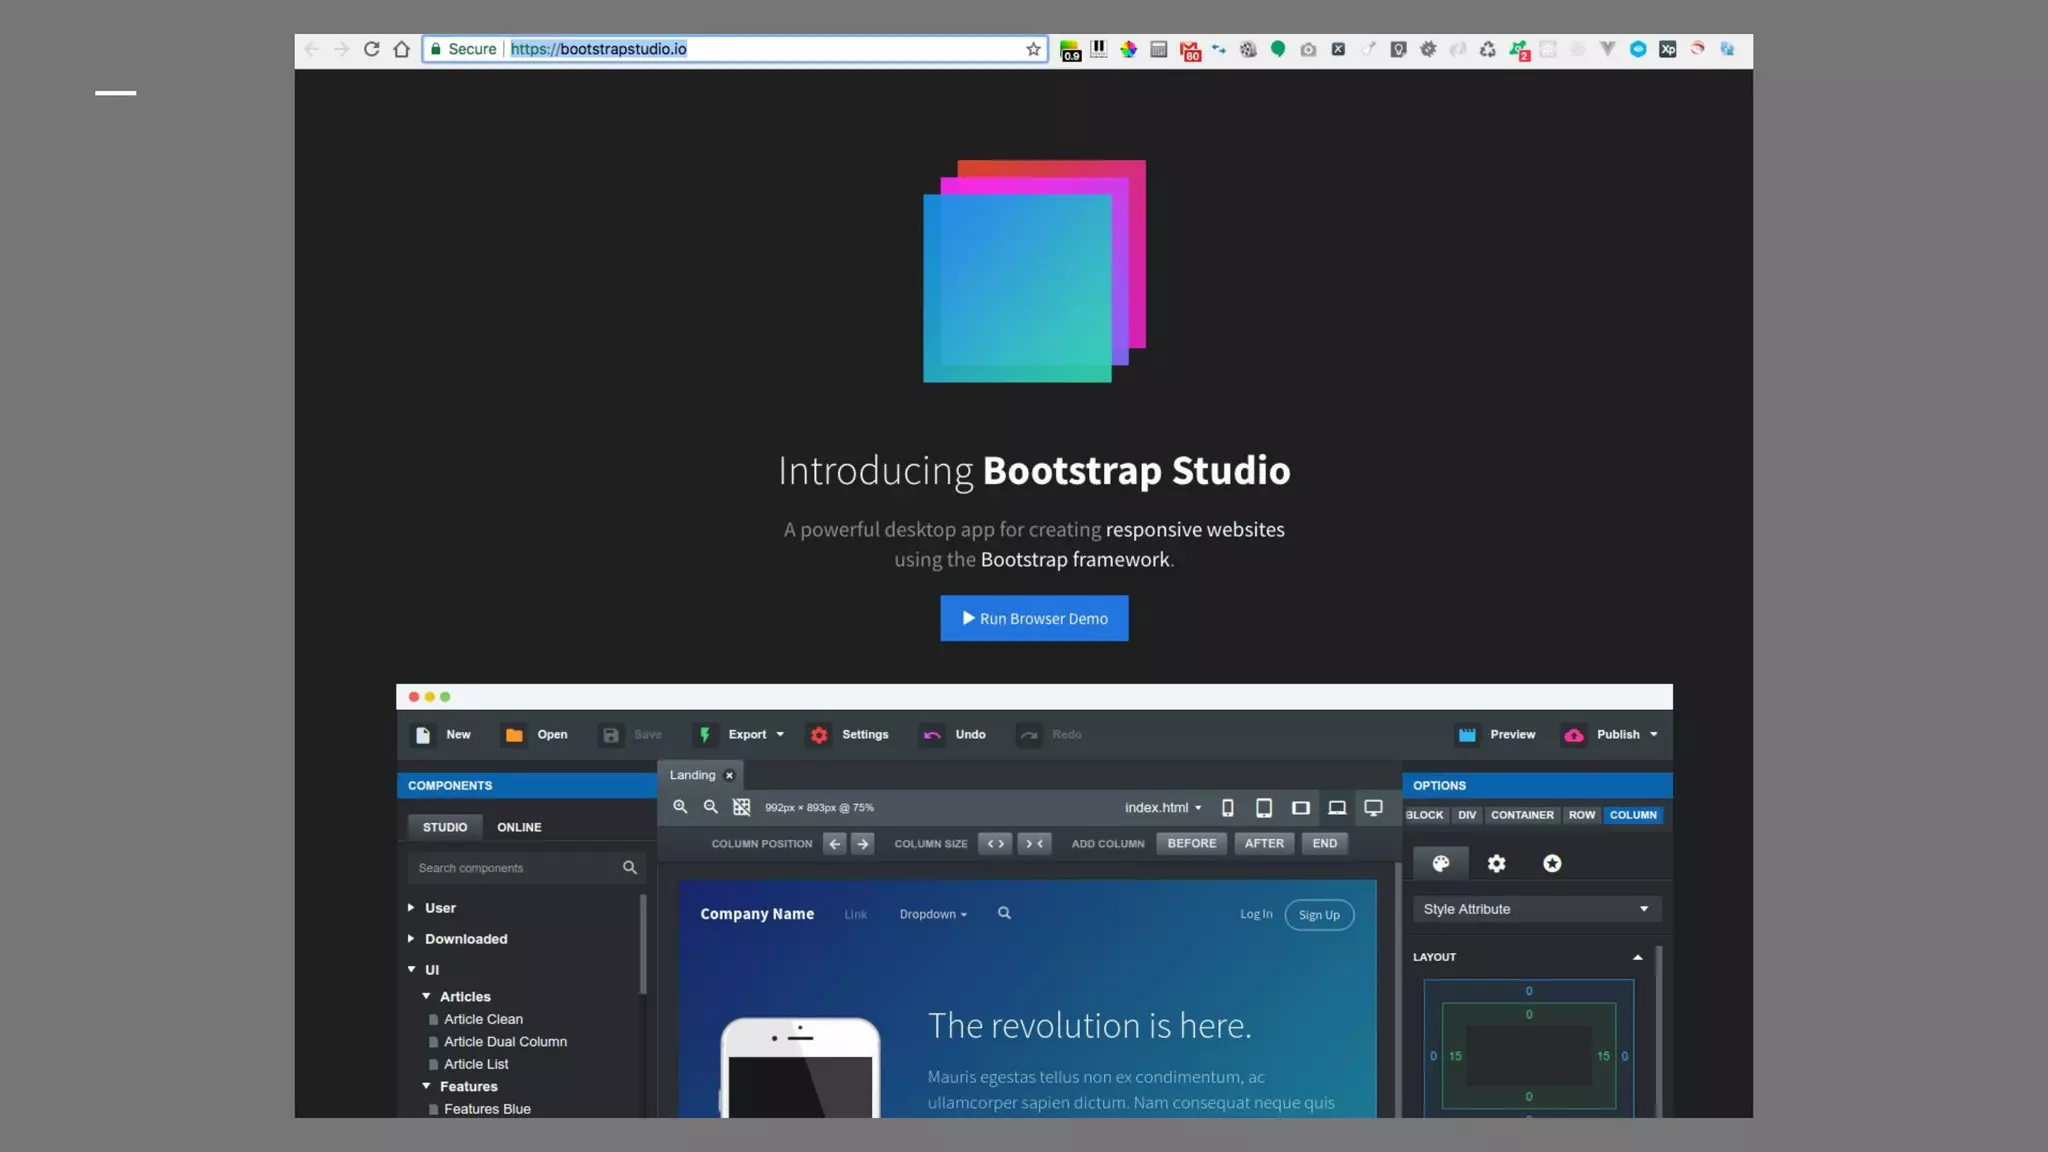Select the BLOCK options tab
This screenshot has width=2048, height=1152.
pos(1425,816)
